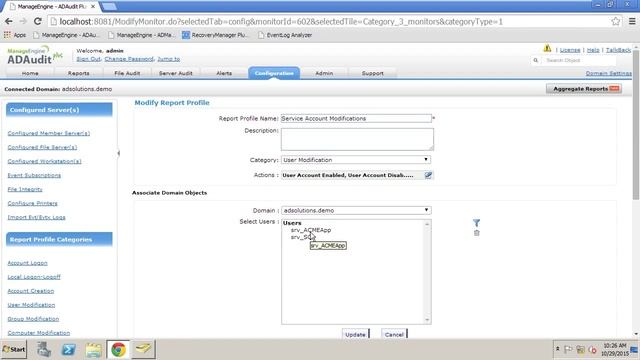Open Event Subscriptions link
This screenshot has height=360, width=640.
pyautogui.click(x=34, y=175)
